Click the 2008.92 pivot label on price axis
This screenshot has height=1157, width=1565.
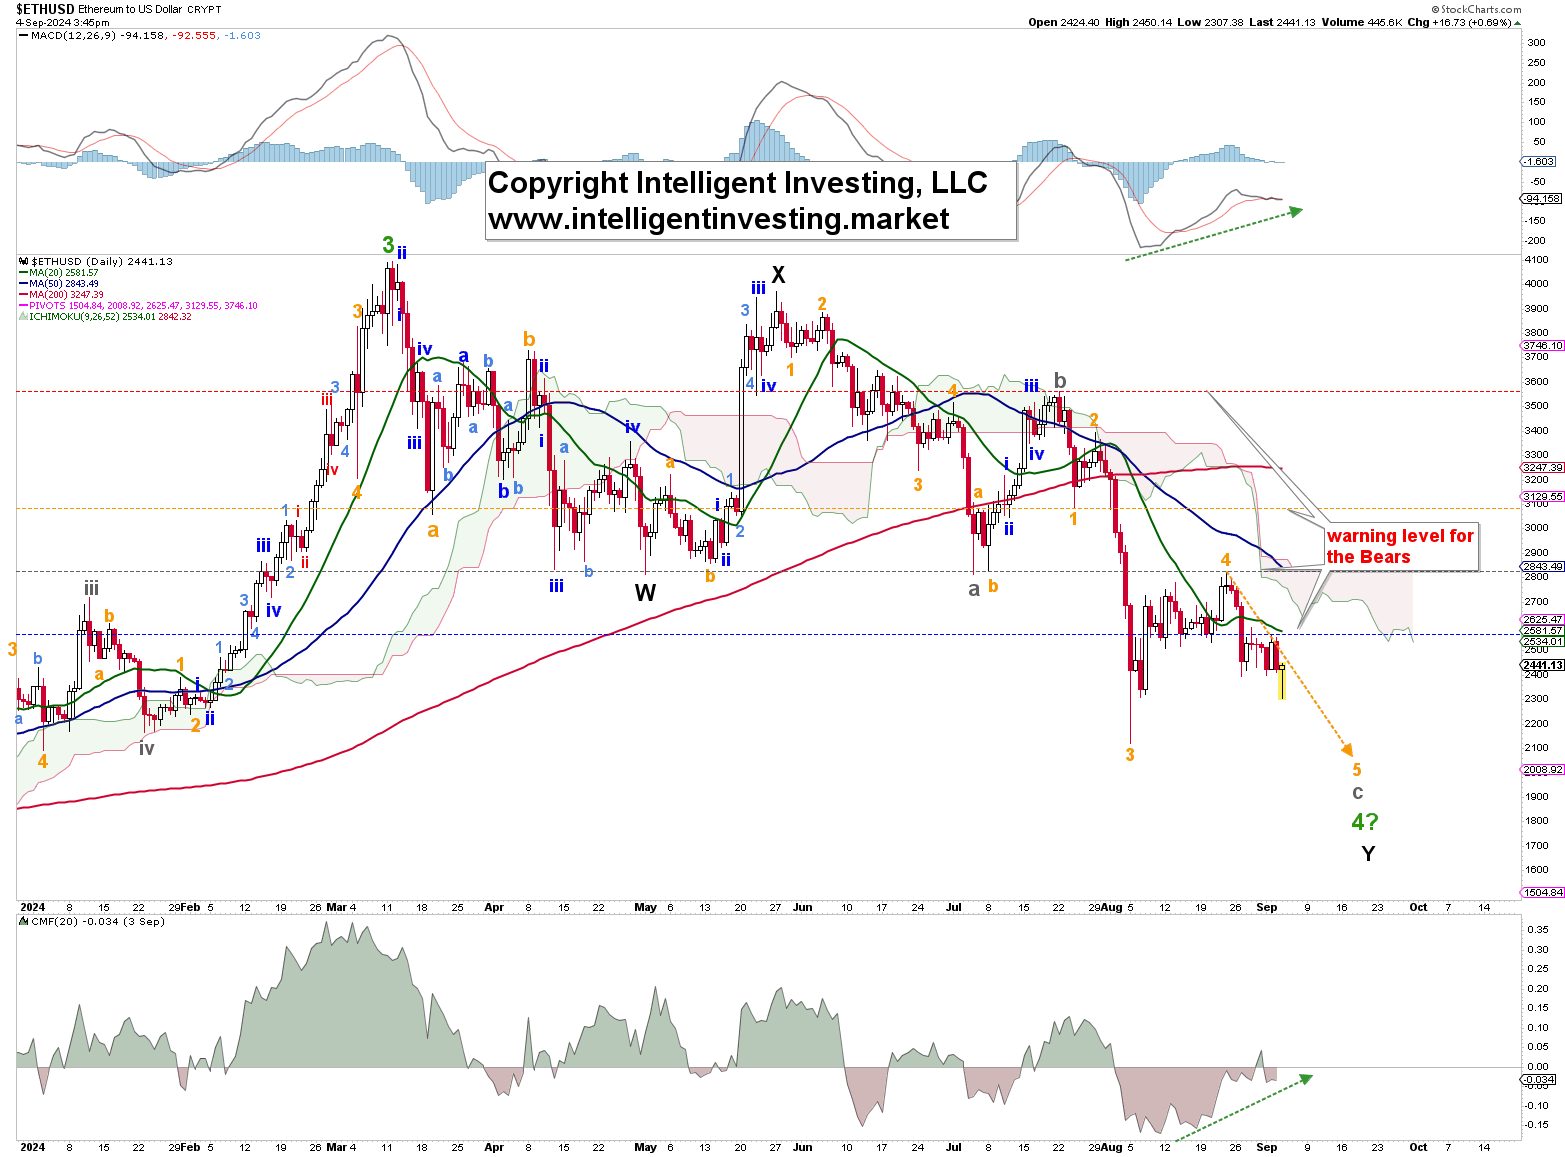tap(1542, 769)
